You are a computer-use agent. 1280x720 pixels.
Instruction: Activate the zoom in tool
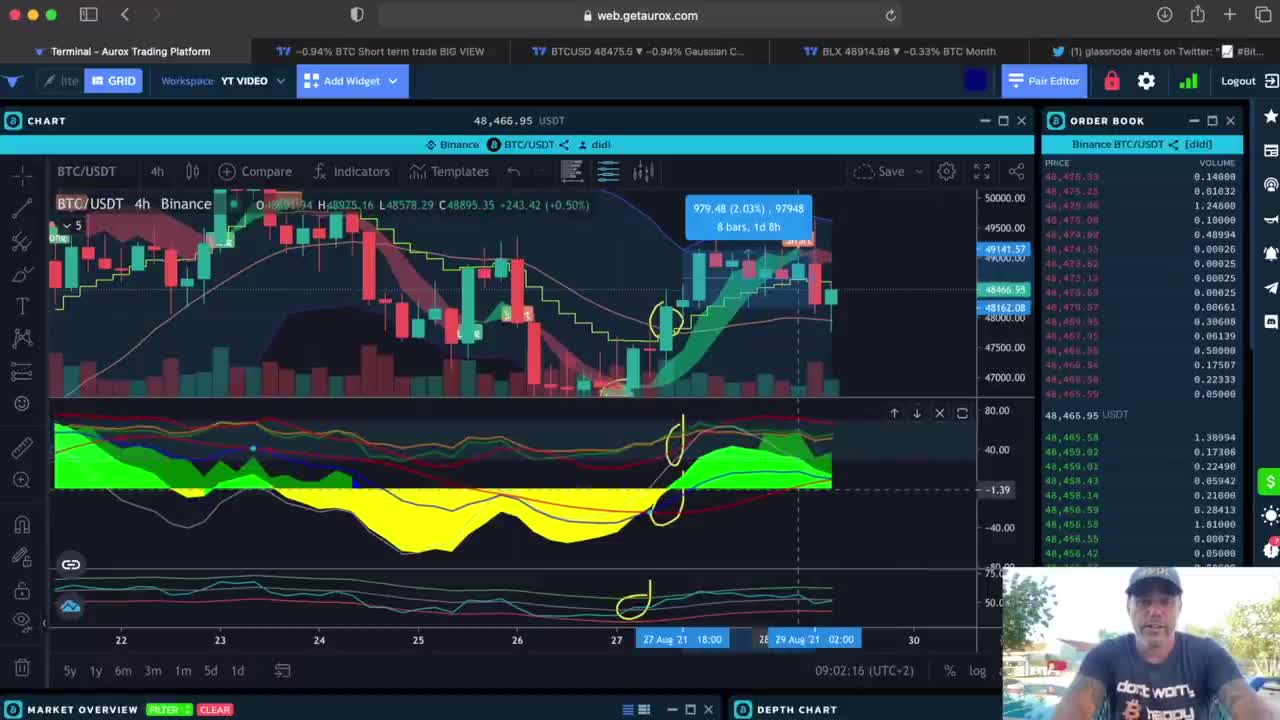22,481
